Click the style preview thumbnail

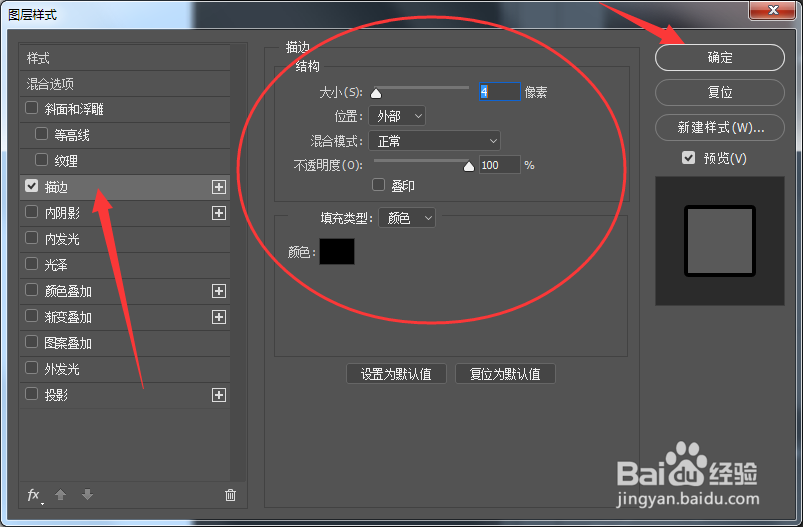(720, 241)
